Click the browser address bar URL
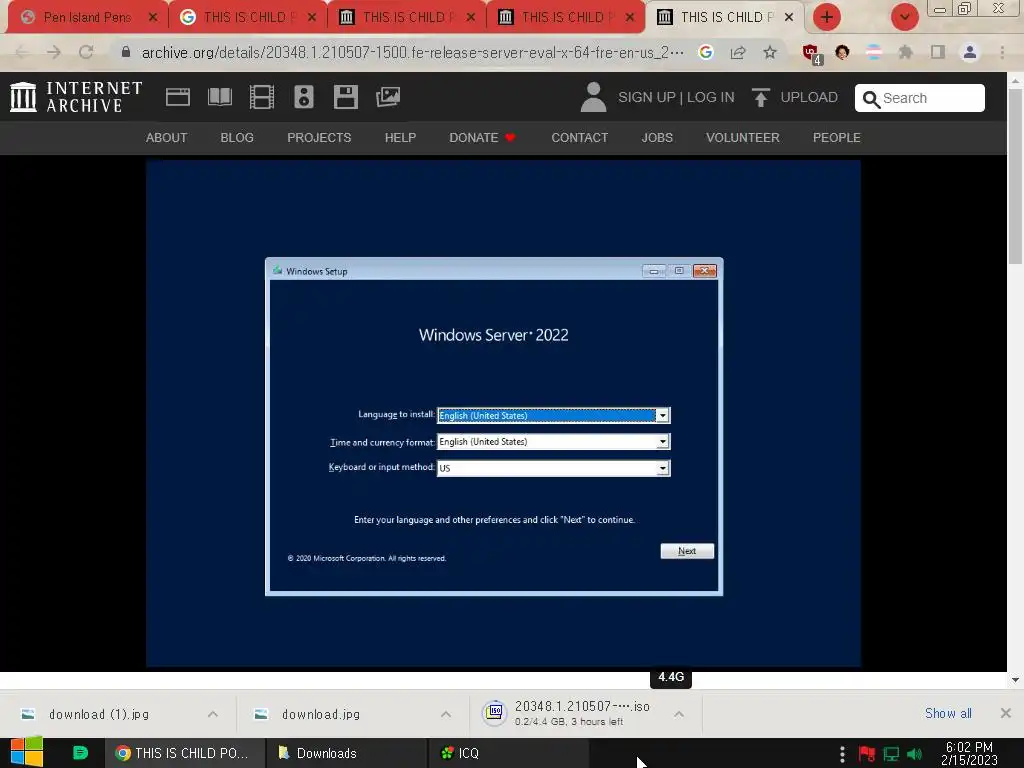 [x=413, y=52]
